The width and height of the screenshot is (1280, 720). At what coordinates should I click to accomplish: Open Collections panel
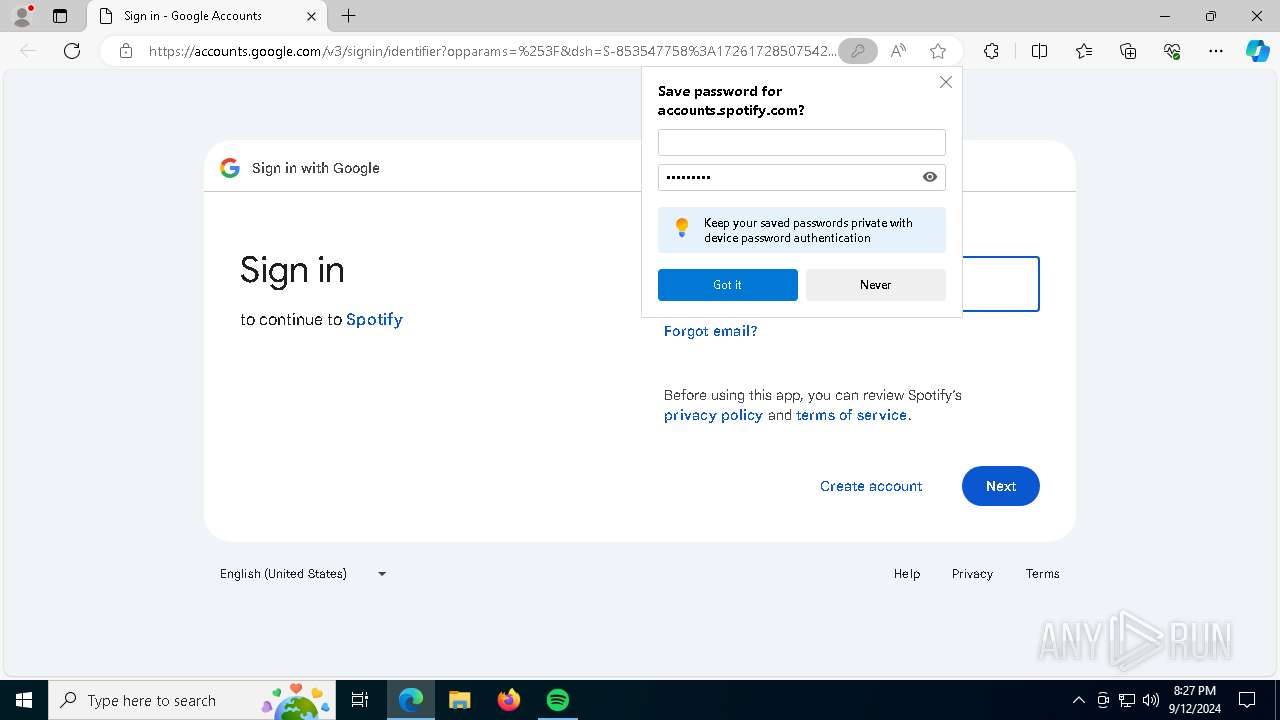(1128, 51)
